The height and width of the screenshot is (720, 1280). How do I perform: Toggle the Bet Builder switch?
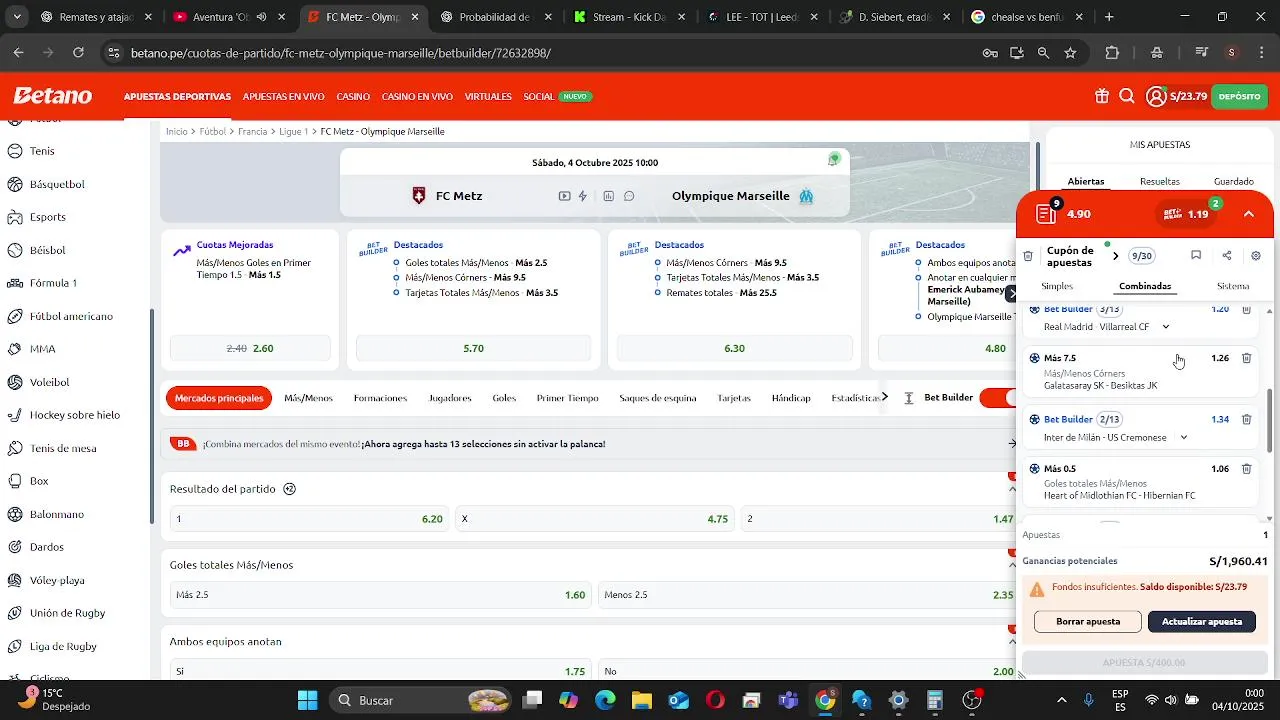pos(999,398)
